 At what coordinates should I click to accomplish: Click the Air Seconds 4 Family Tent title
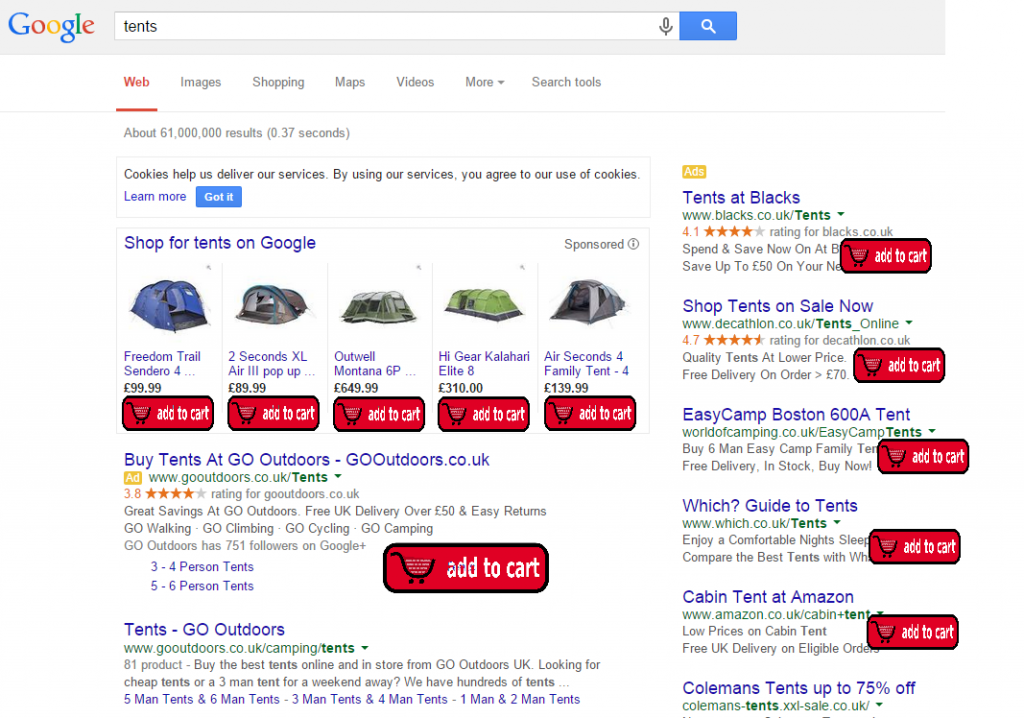click(x=586, y=364)
